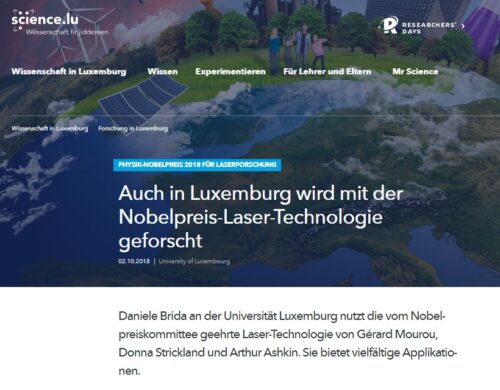Screen dimensions: 500x390
Task: Click the article date 02.10.2018
Action: tap(134, 261)
